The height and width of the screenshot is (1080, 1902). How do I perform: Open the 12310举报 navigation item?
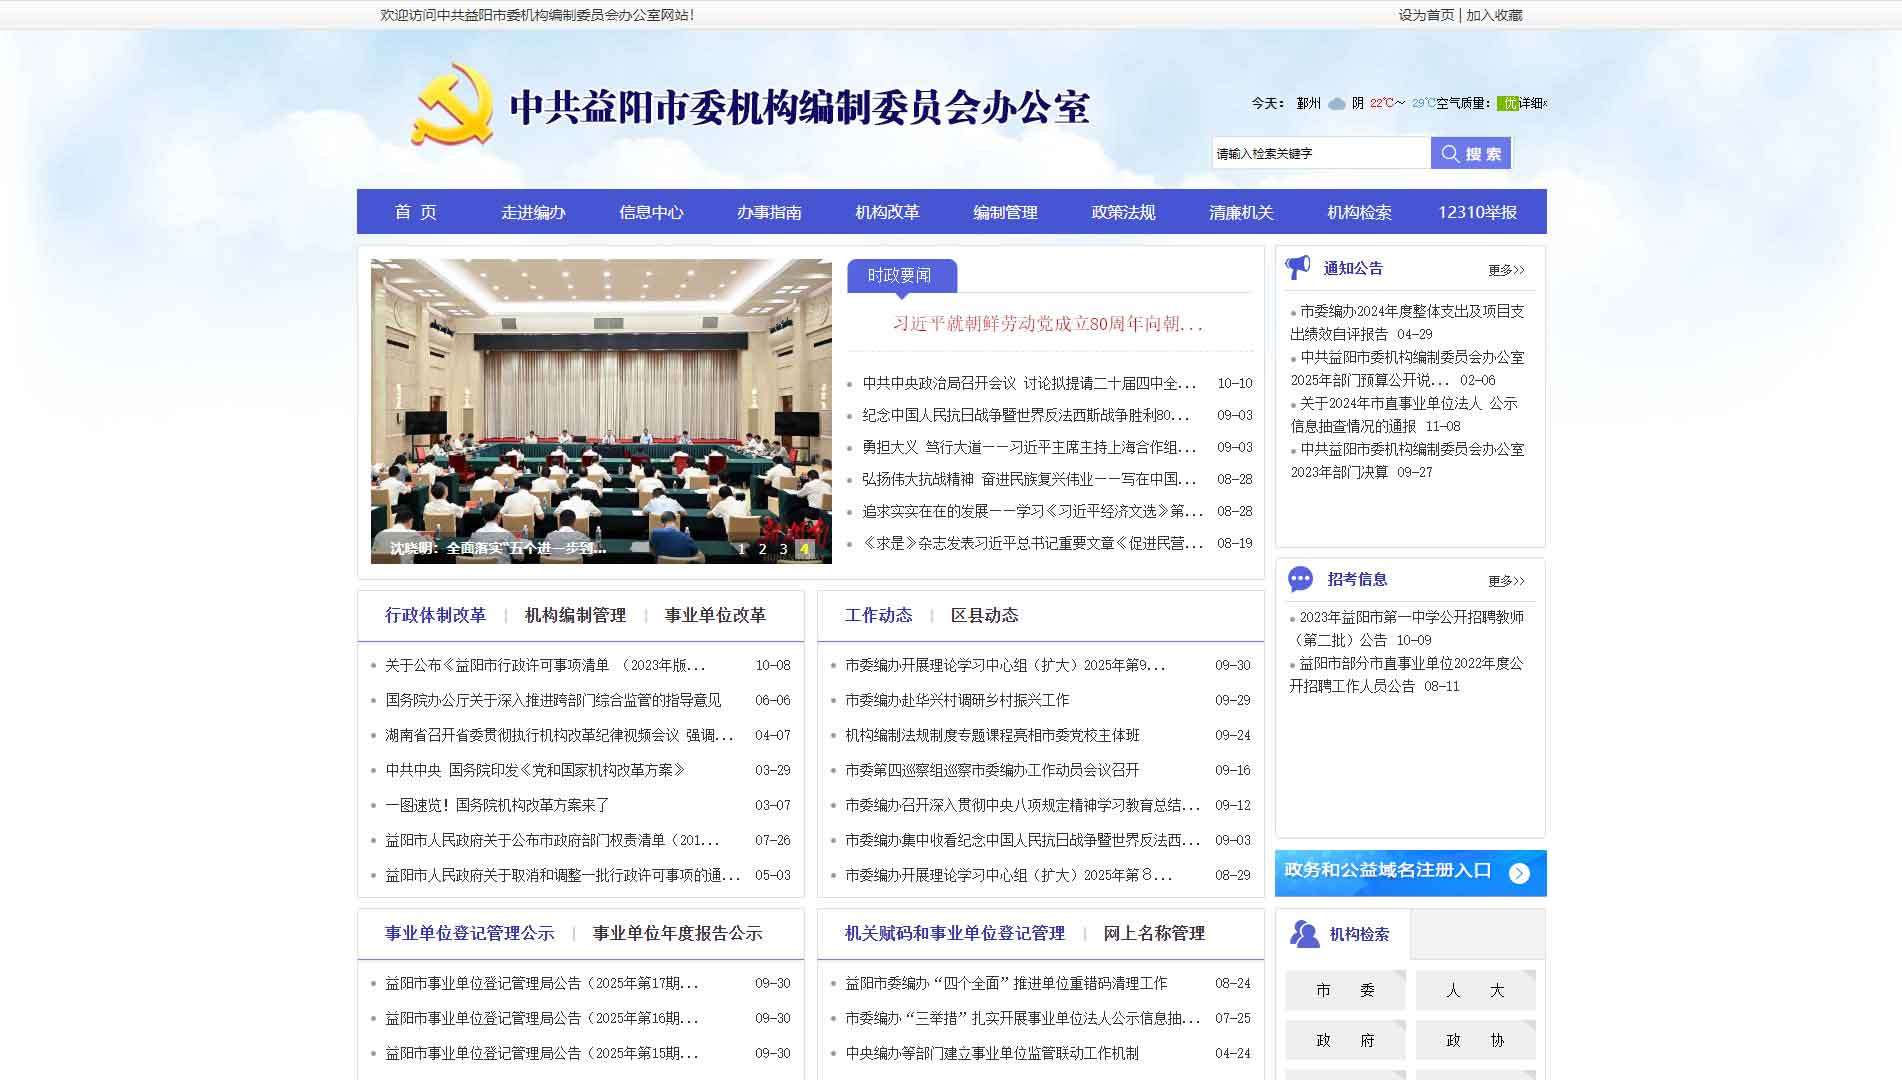click(1477, 212)
